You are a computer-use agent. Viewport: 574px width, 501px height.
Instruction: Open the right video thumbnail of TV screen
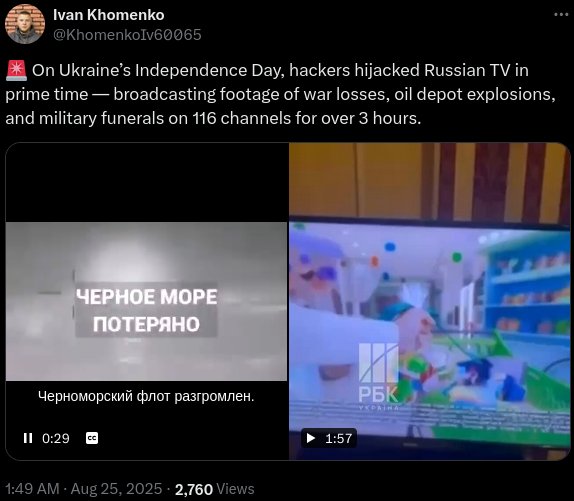pyautogui.click(x=430, y=301)
